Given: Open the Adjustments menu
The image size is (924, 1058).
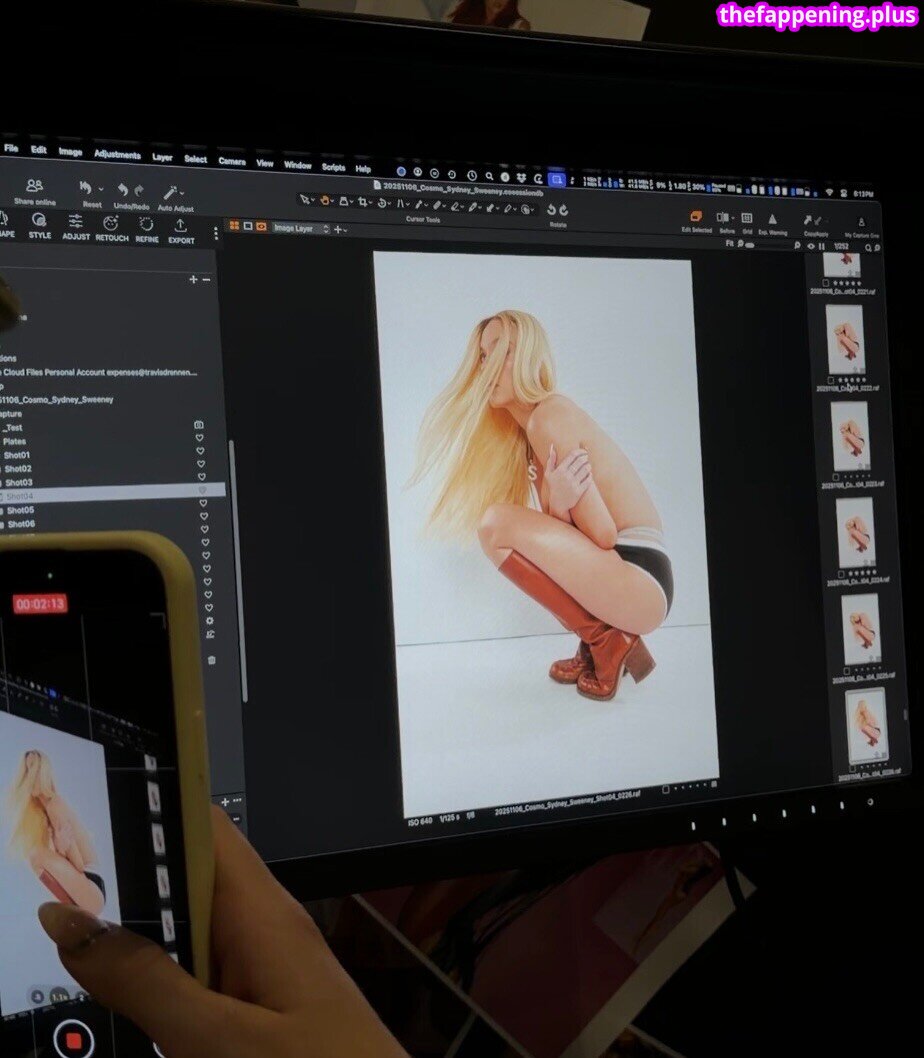Looking at the screenshot, I should coord(117,154).
